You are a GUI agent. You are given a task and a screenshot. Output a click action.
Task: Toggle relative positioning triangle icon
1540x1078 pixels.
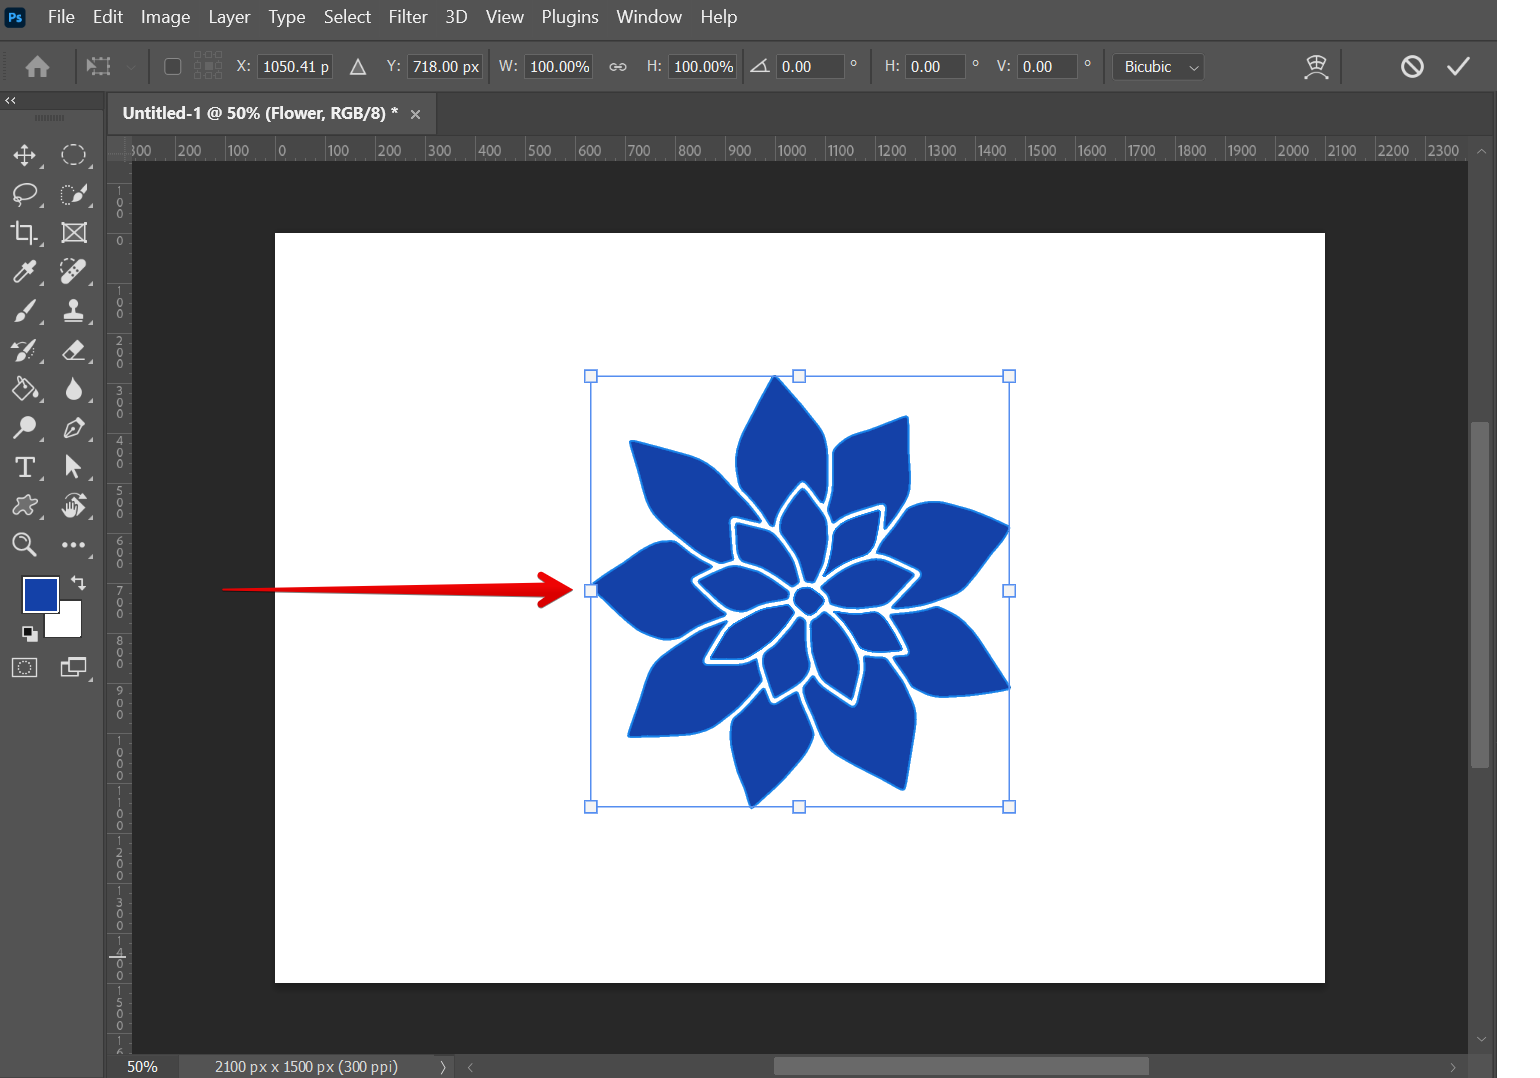point(358,67)
